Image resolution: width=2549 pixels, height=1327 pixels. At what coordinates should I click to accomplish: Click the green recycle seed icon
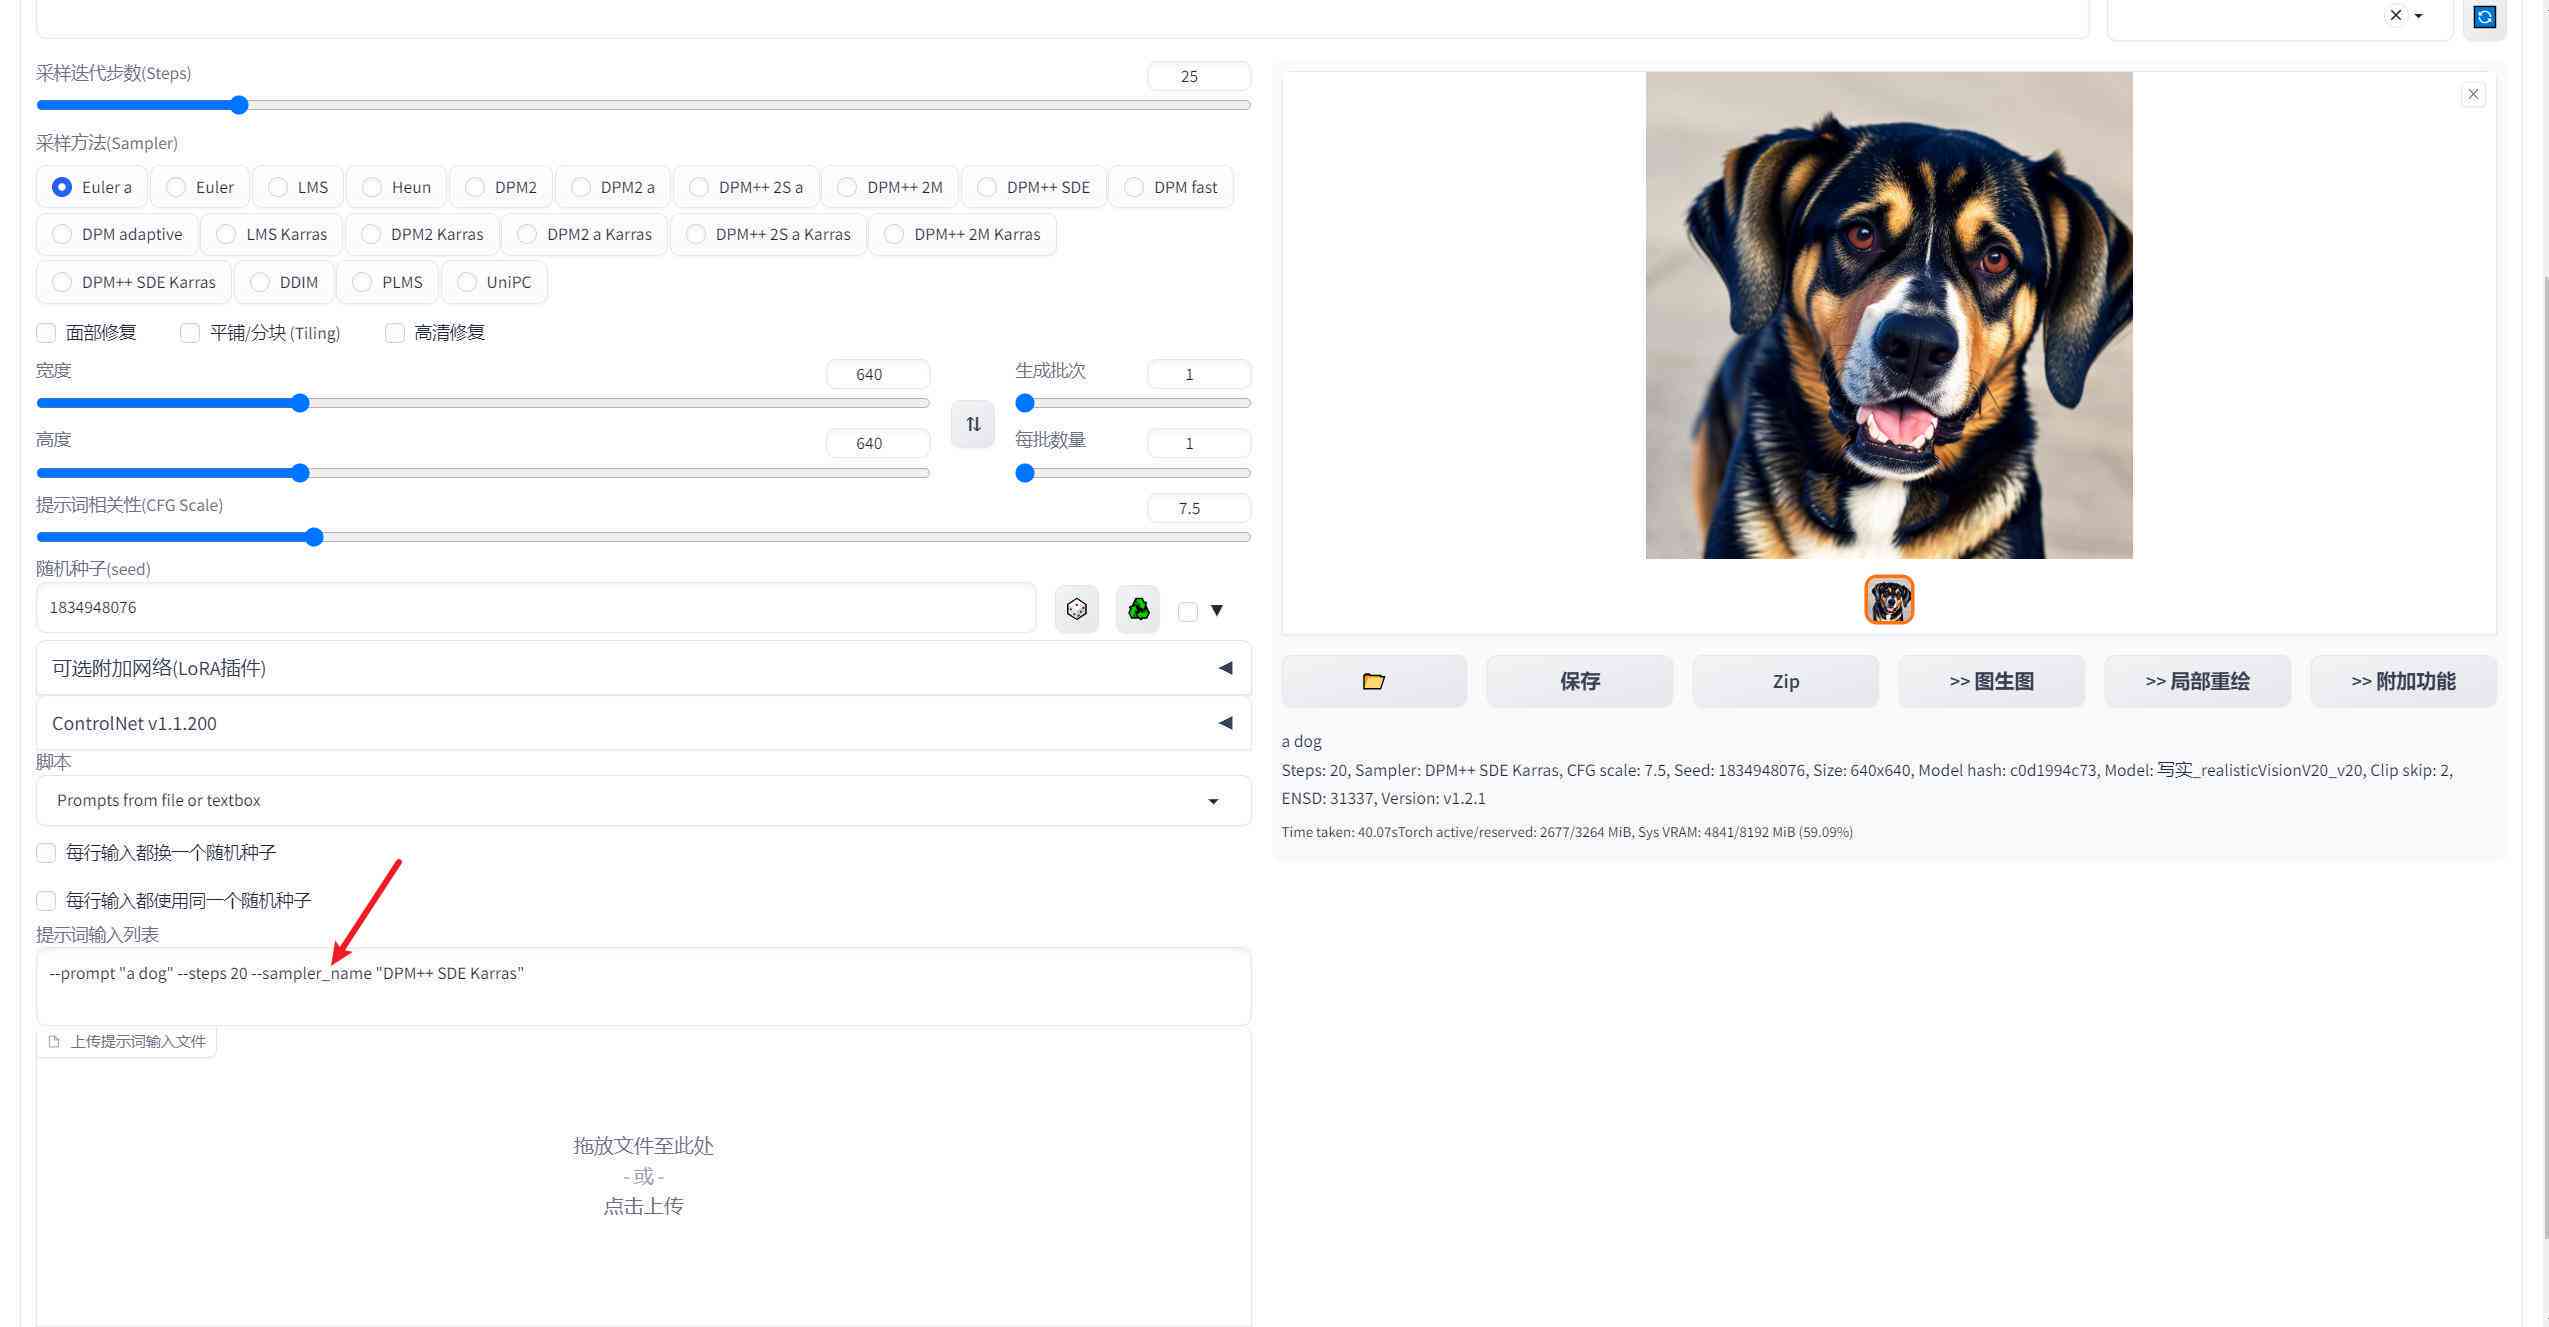click(x=1138, y=609)
